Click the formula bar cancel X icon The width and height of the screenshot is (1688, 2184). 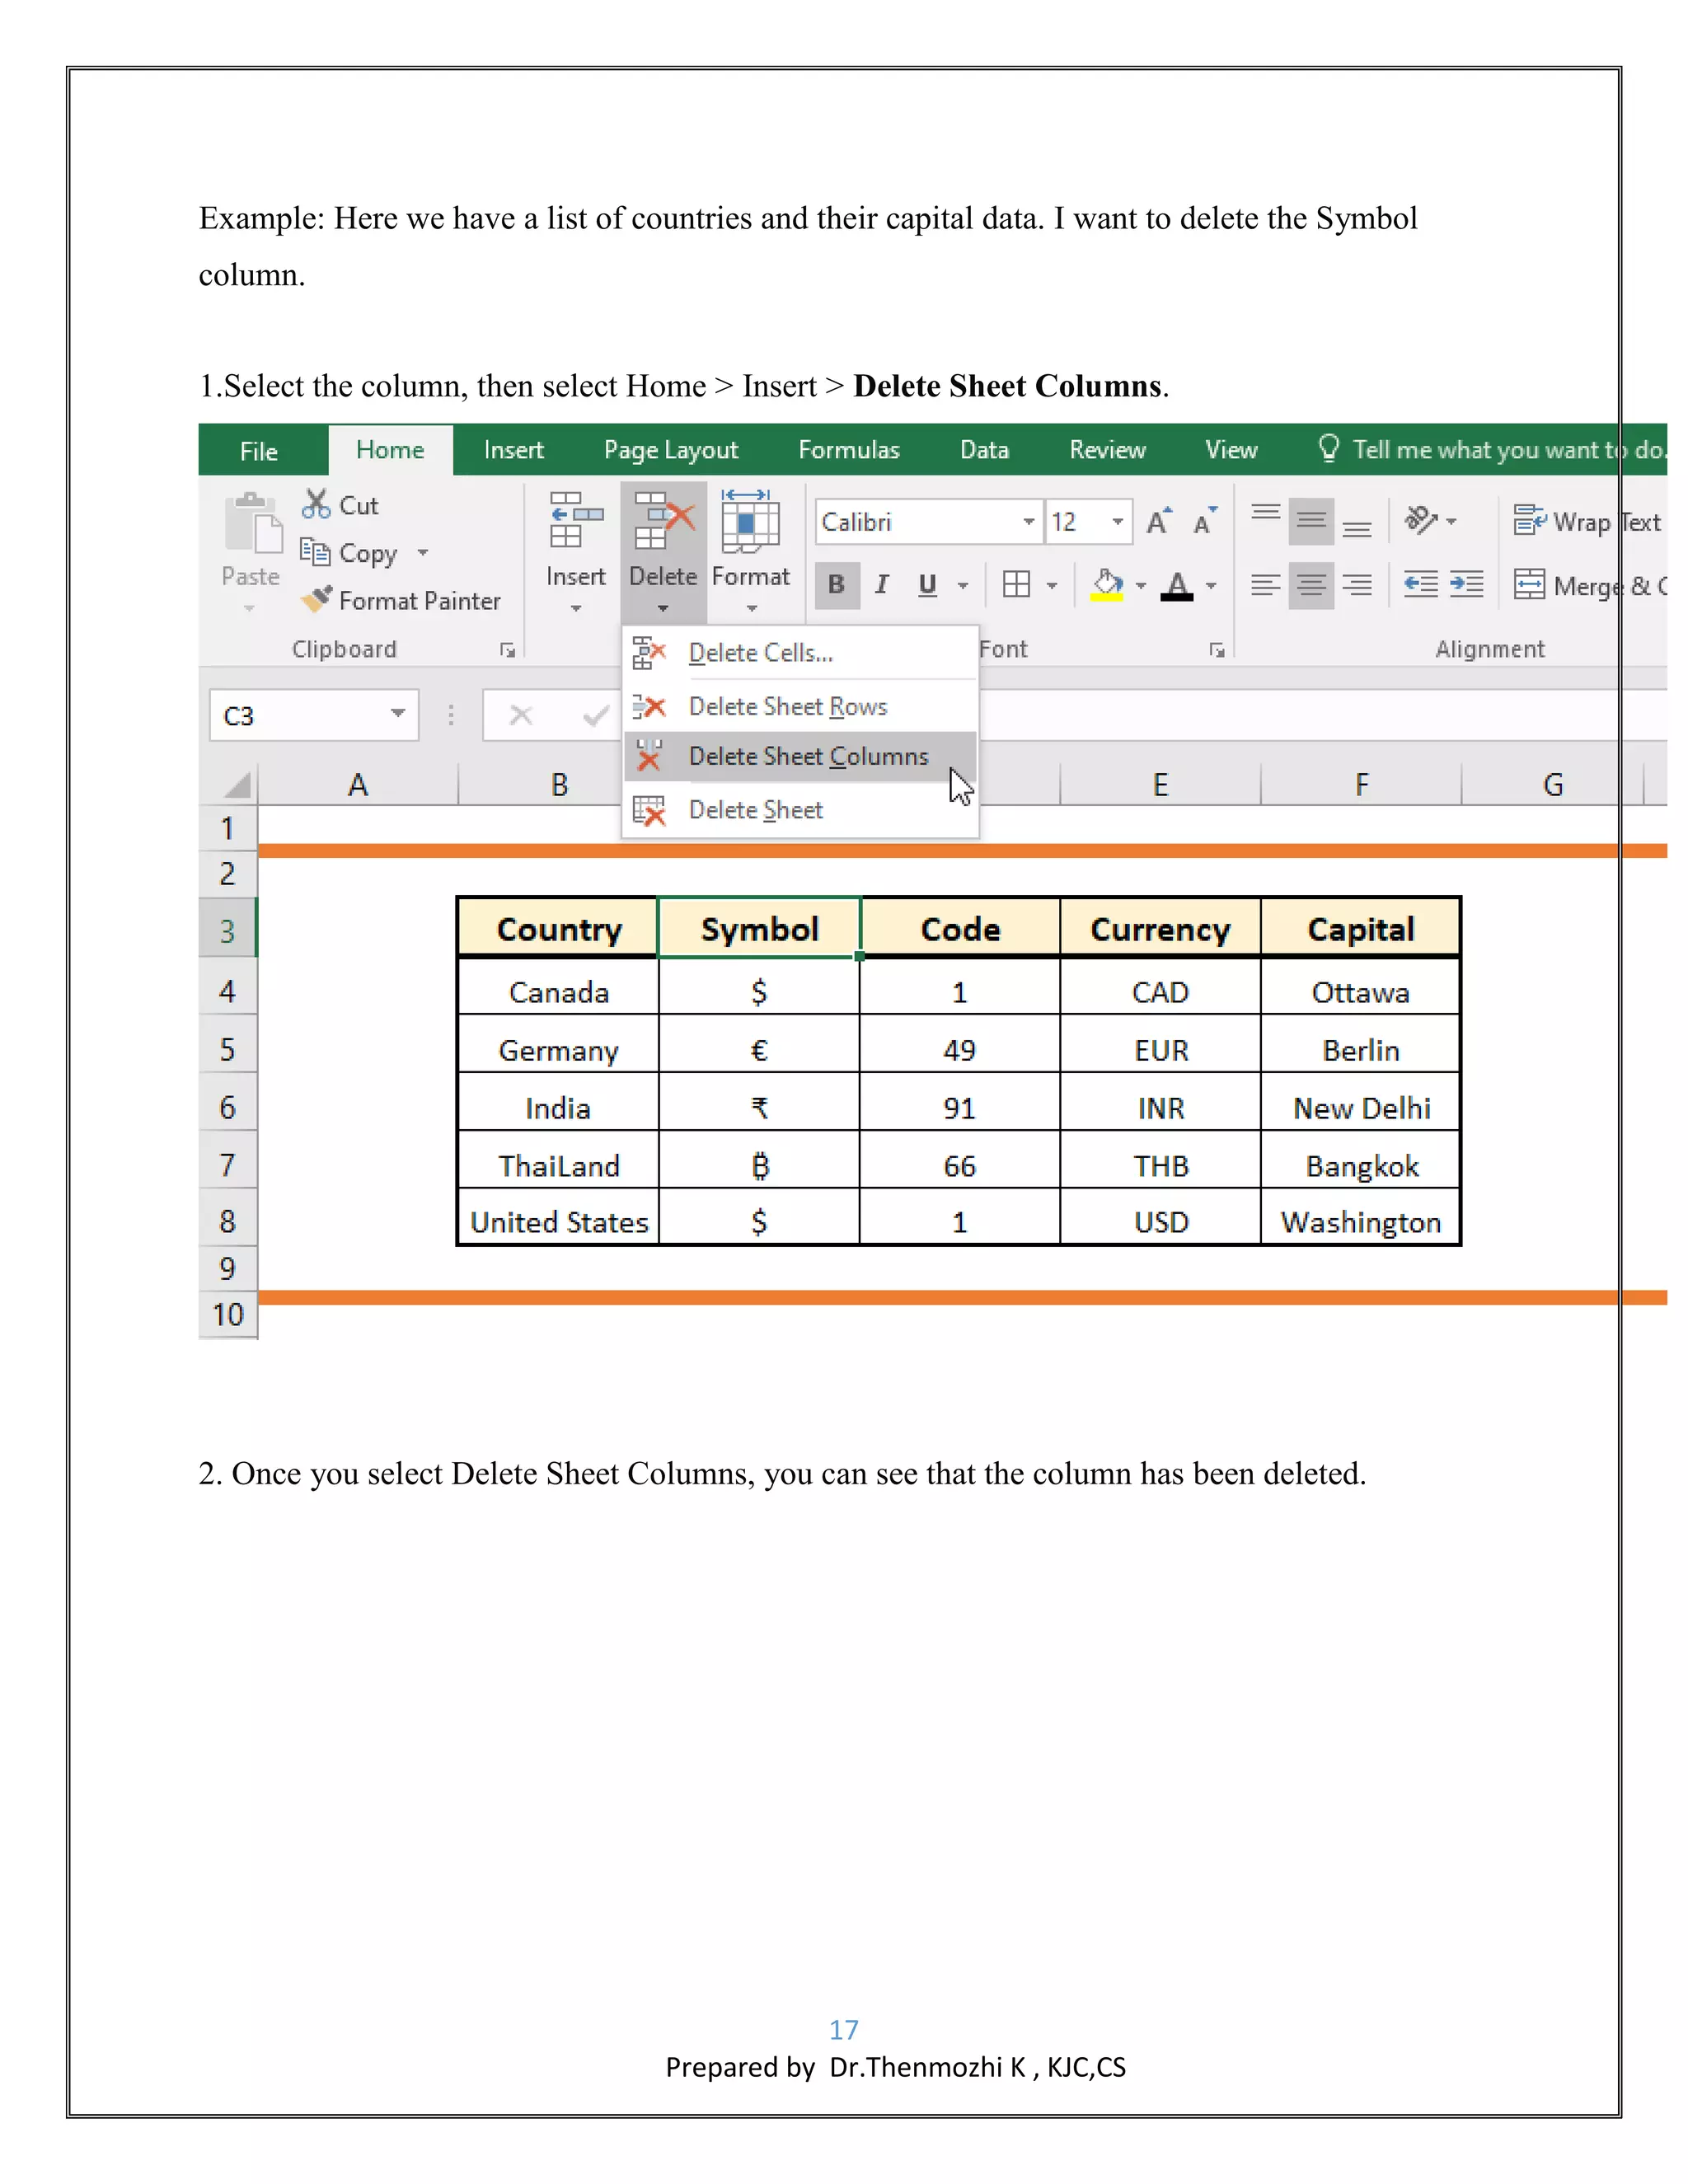(x=521, y=715)
